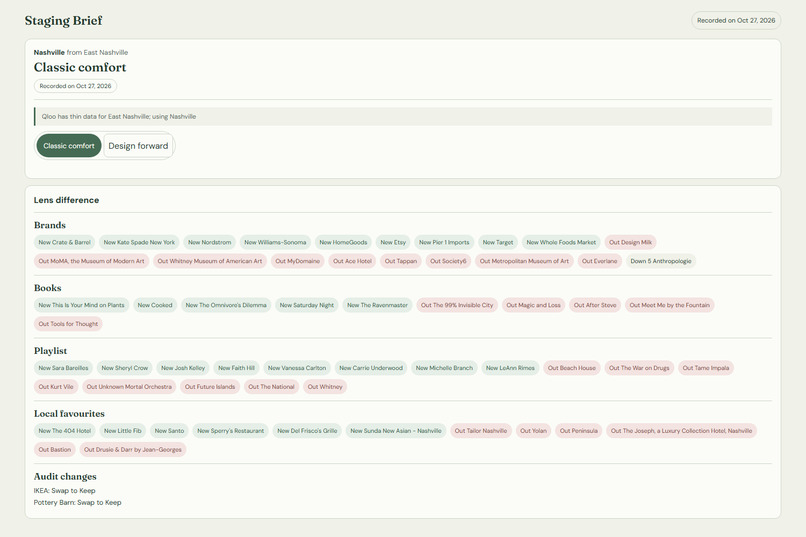Click the Recorded on badge under Classic comfort
806x537 pixels.
(76, 86)
